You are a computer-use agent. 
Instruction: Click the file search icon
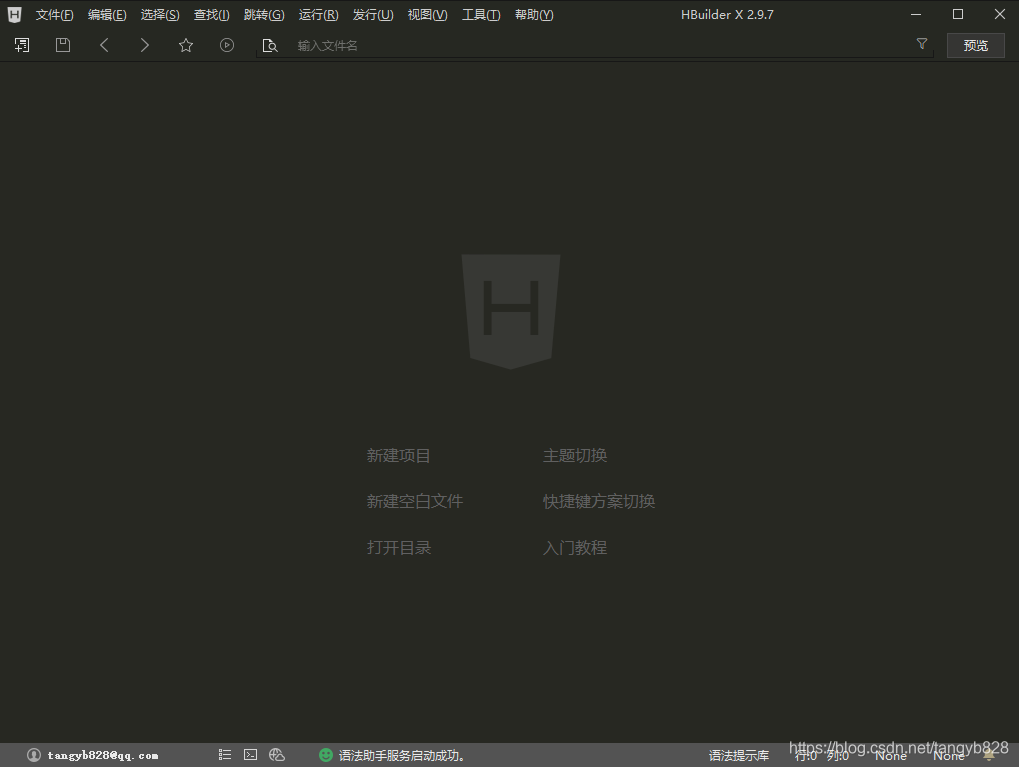point(270,46)
